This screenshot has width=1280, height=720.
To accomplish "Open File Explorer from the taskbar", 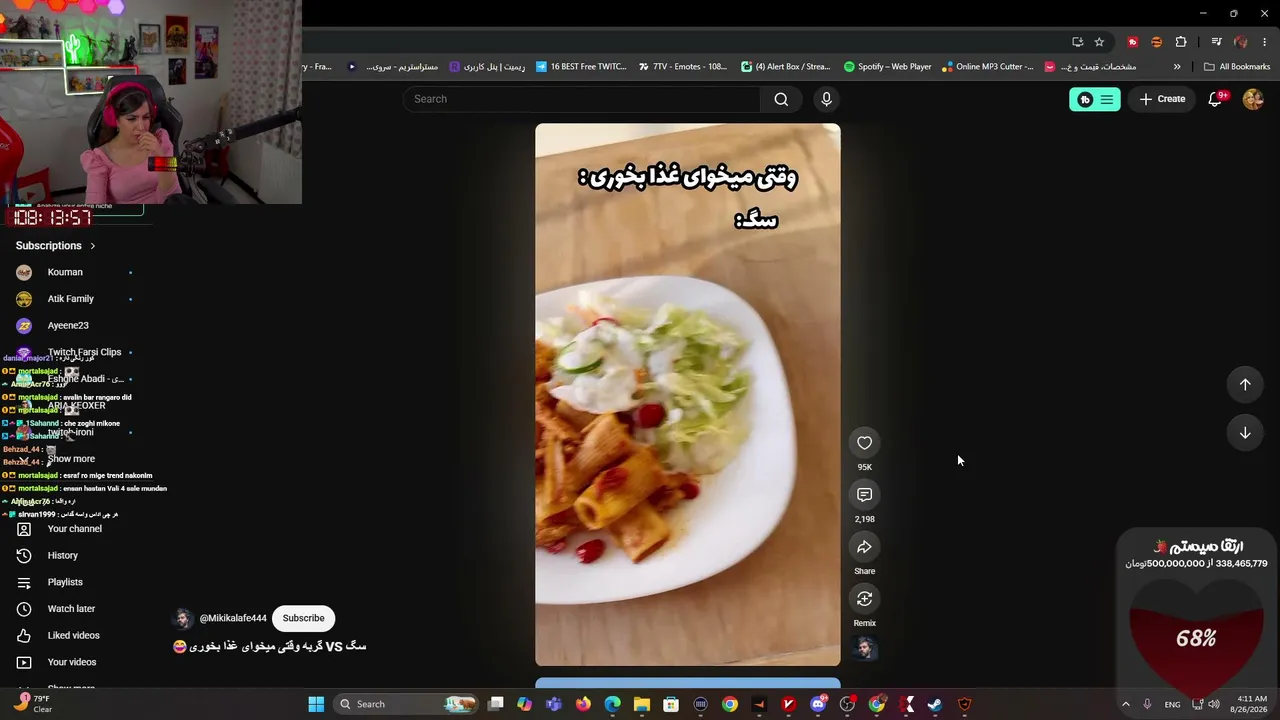I will pyautogui.click(x=641, y=704).
